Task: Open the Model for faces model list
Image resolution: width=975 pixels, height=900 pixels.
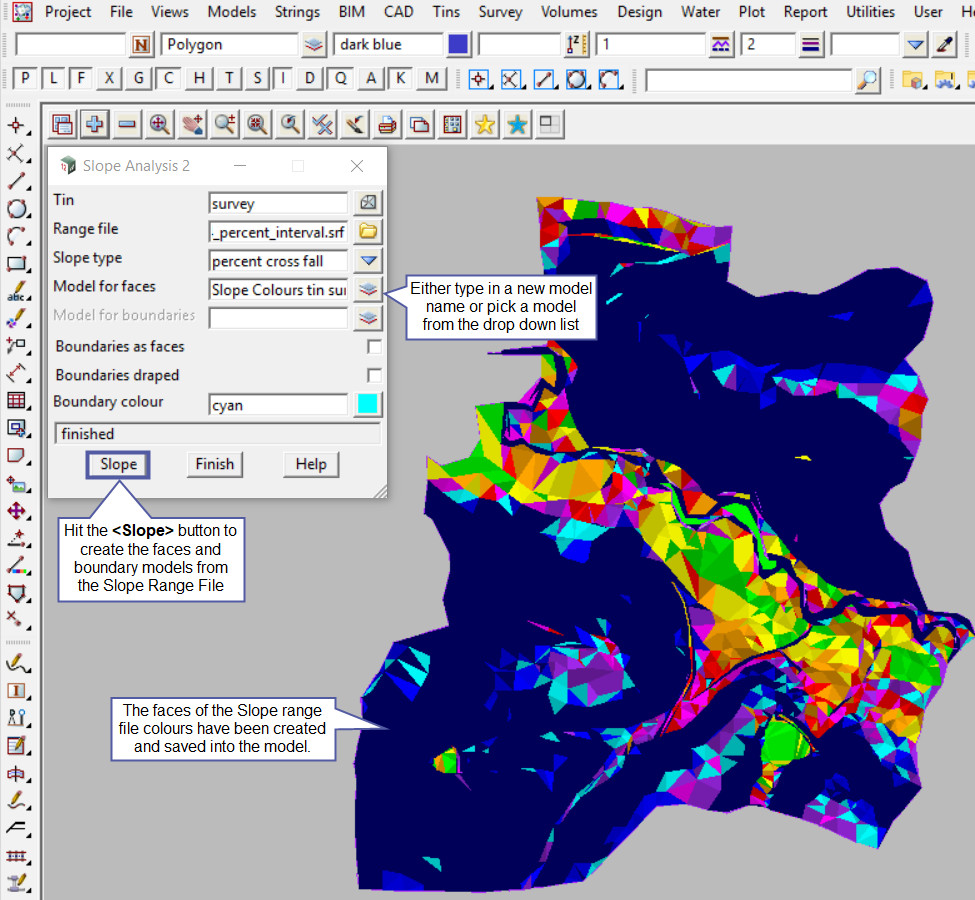Action: (368, 290)
